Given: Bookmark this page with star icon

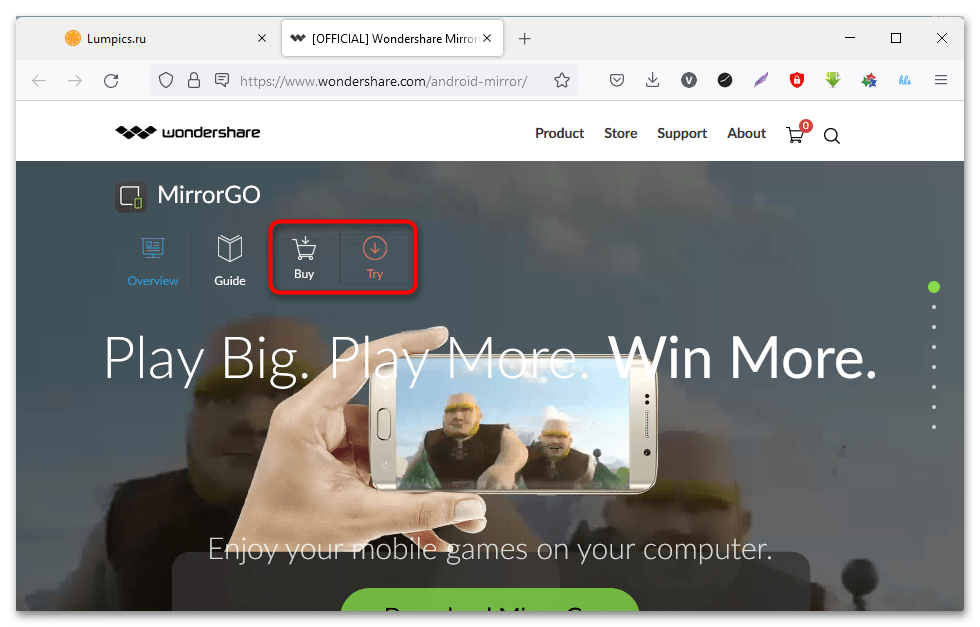Looking at the screenshot, I should (562, 80).
